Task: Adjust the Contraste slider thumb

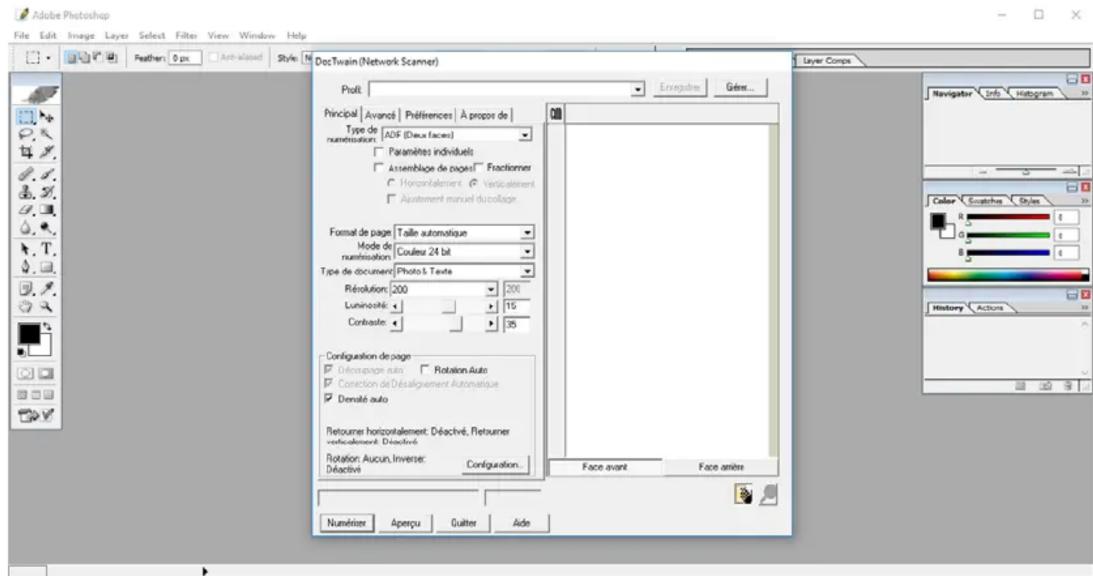Action: coord(456,324)
